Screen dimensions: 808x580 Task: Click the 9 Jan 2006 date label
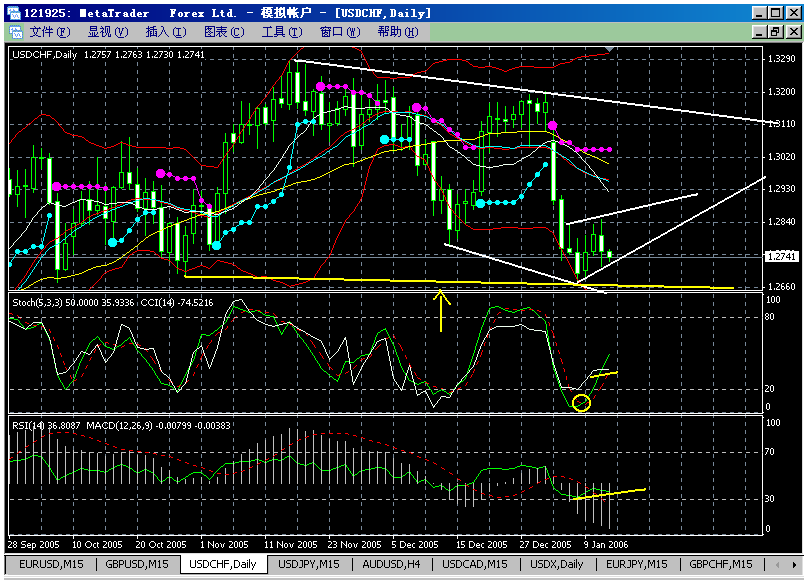click(605, 544)
